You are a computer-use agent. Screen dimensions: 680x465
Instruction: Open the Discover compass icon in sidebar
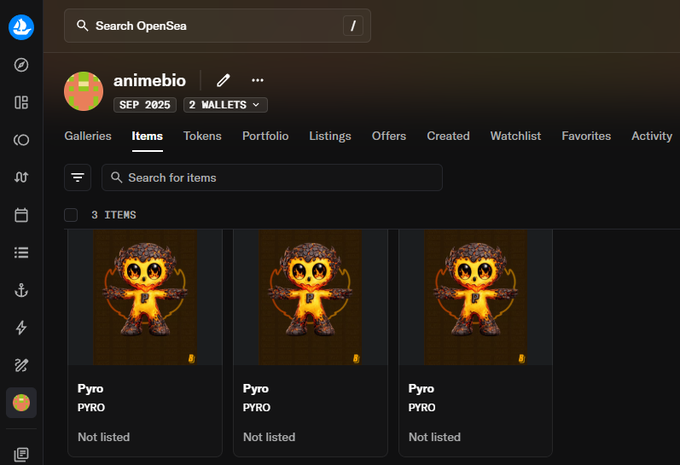[21, 65]
